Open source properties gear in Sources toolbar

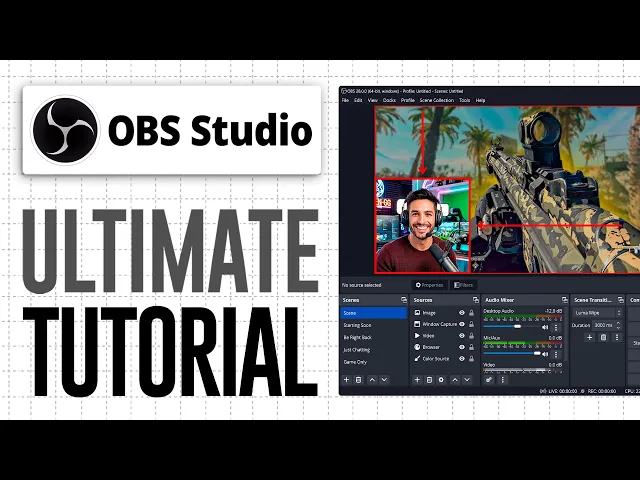click(x=441, y=380)
